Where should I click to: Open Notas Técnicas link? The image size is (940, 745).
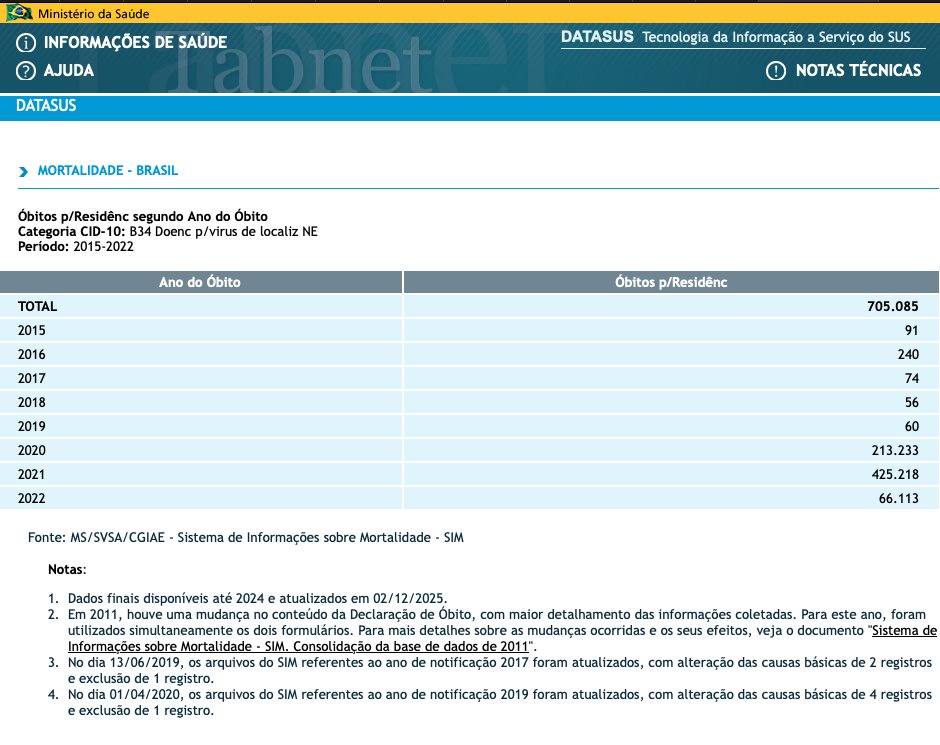pos(858,70)
